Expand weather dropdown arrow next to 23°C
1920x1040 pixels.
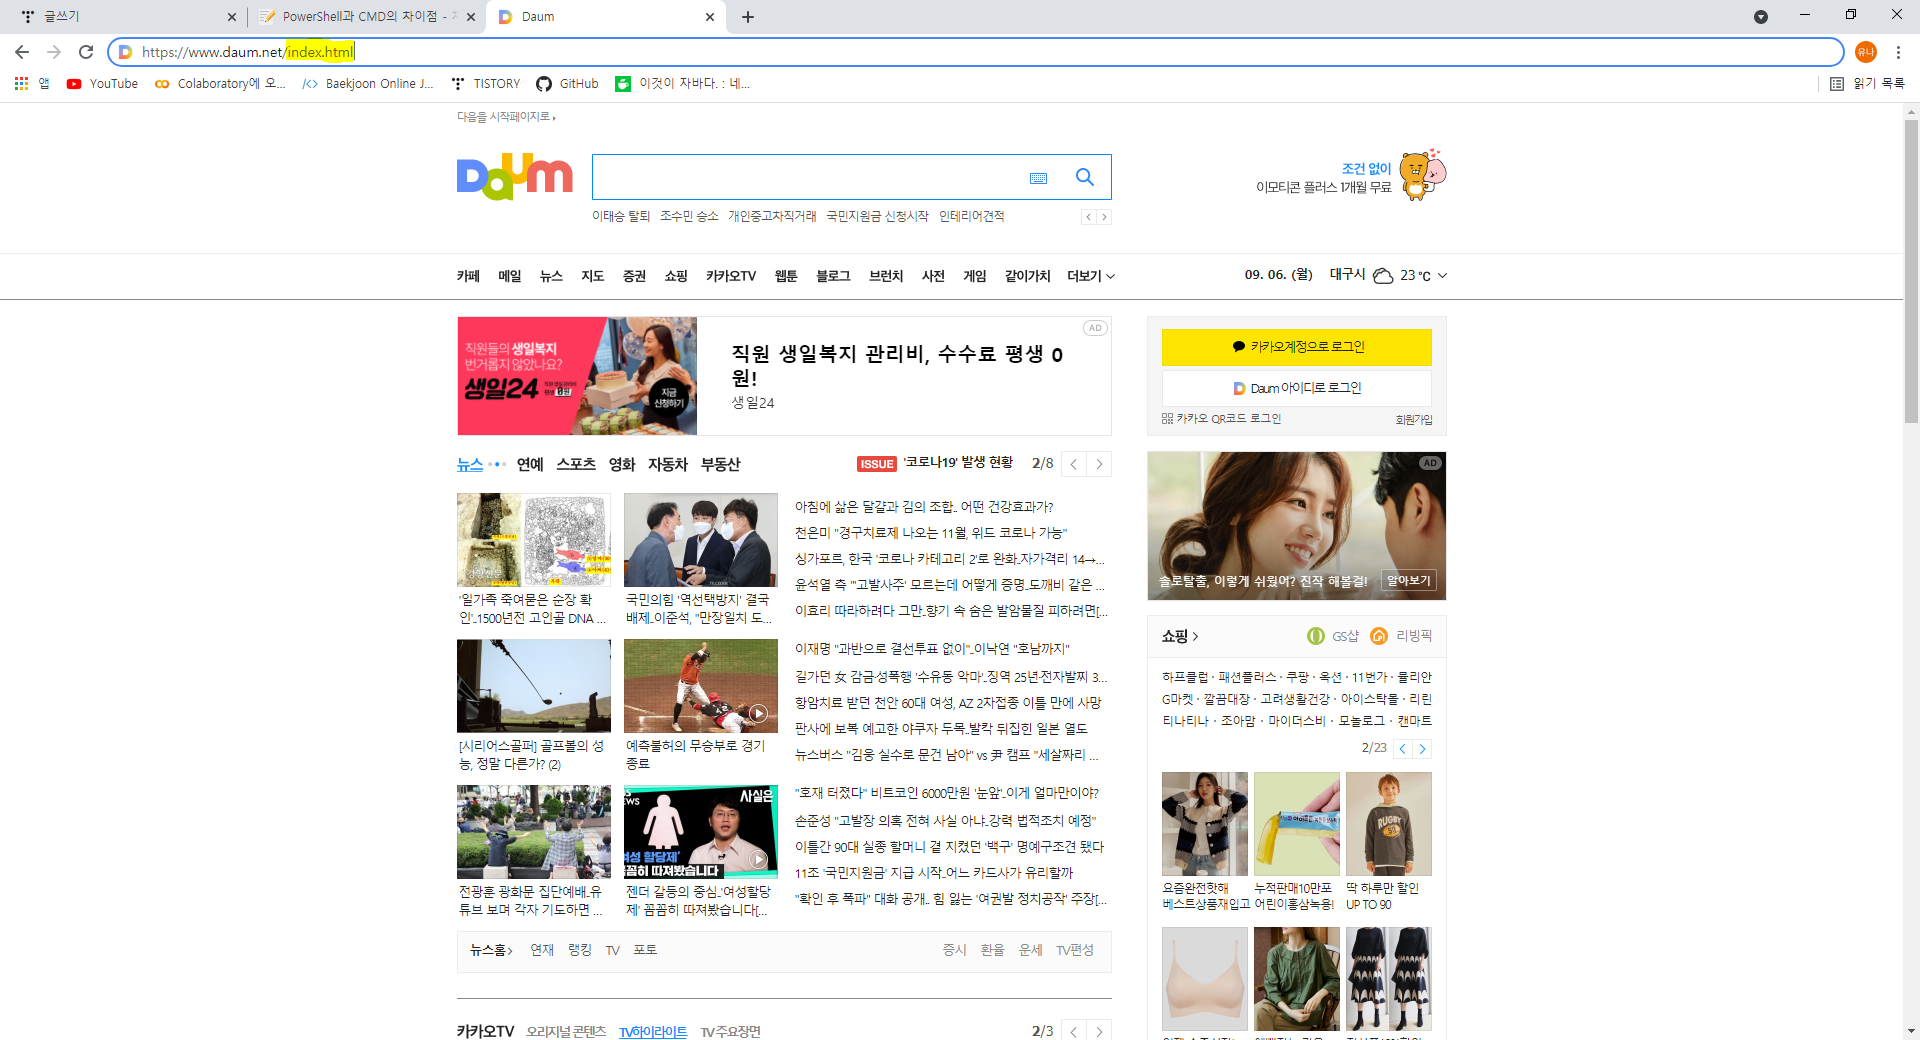tap(1442, 275)
